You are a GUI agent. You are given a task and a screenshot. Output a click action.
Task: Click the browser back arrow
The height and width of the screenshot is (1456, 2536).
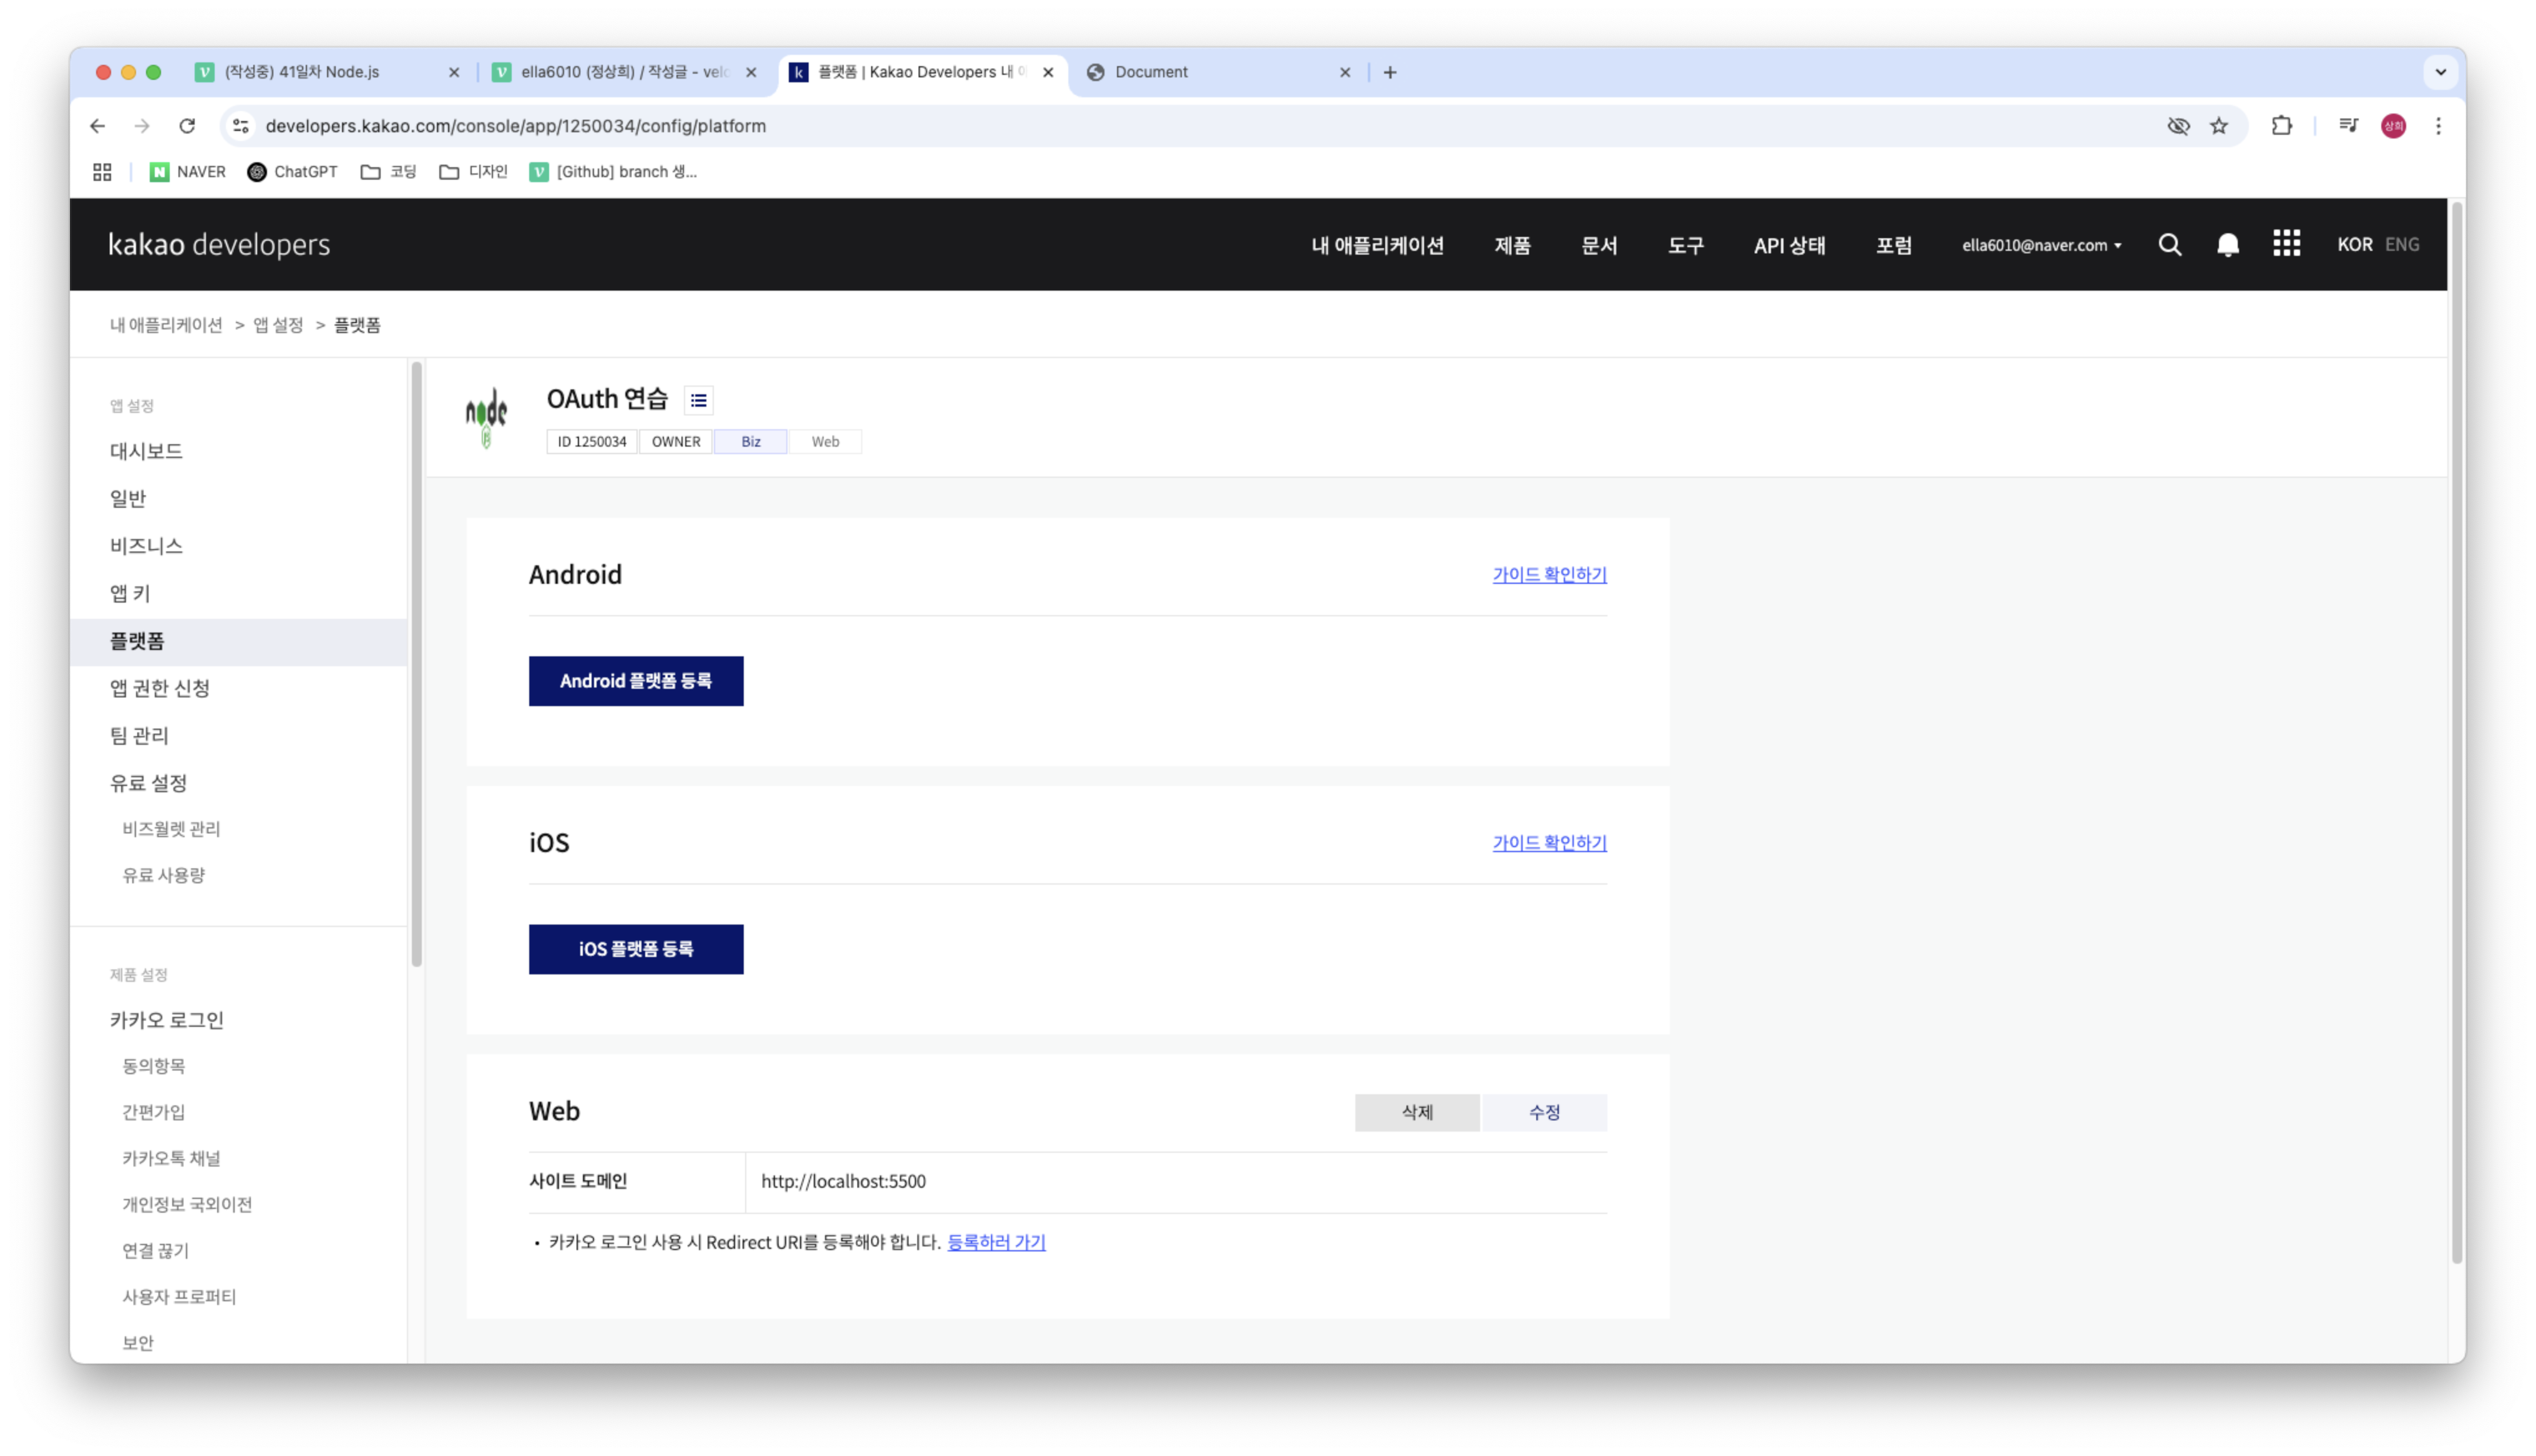tap(97, 126)
